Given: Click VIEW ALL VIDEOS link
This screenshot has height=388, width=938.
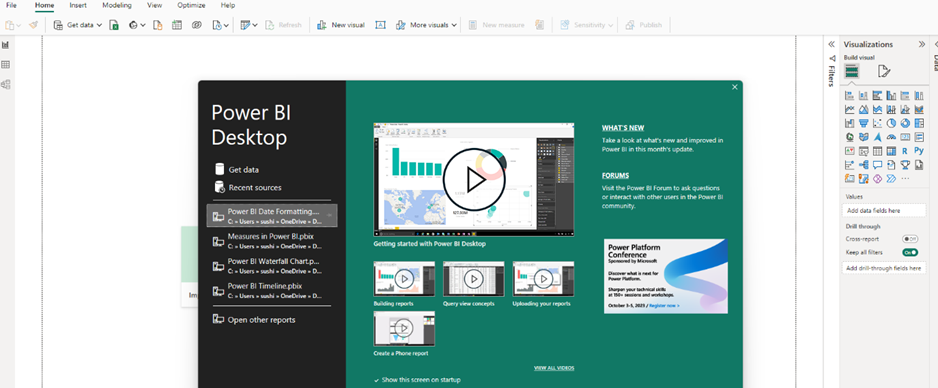Looking at the screenshot, I should [x=554, y=368].
